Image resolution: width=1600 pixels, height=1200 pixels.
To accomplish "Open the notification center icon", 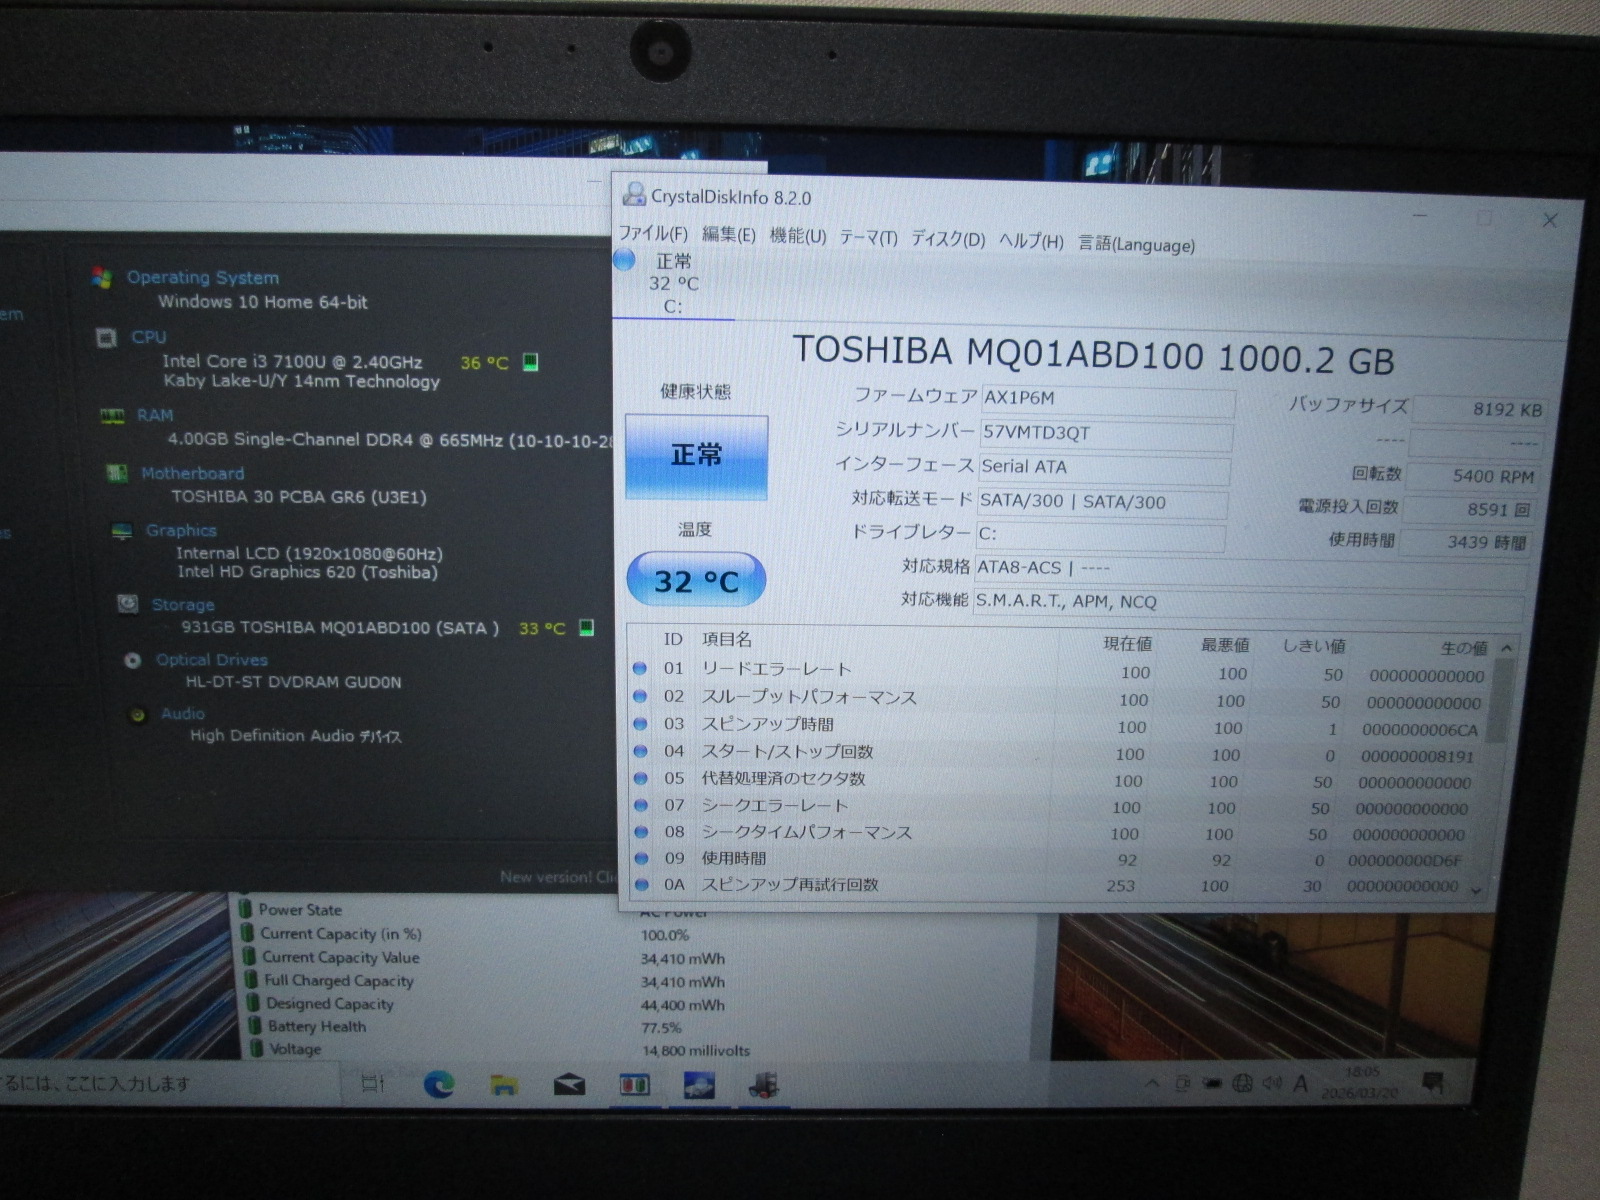I will pyautogui.click(x=1432, y=1083).
